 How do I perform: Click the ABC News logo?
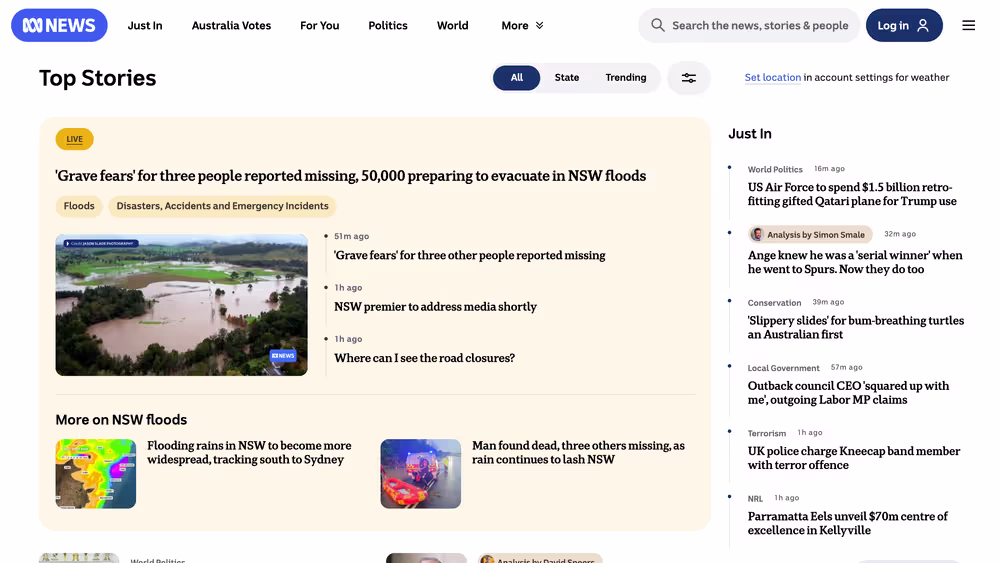click(x=59, y=26)
